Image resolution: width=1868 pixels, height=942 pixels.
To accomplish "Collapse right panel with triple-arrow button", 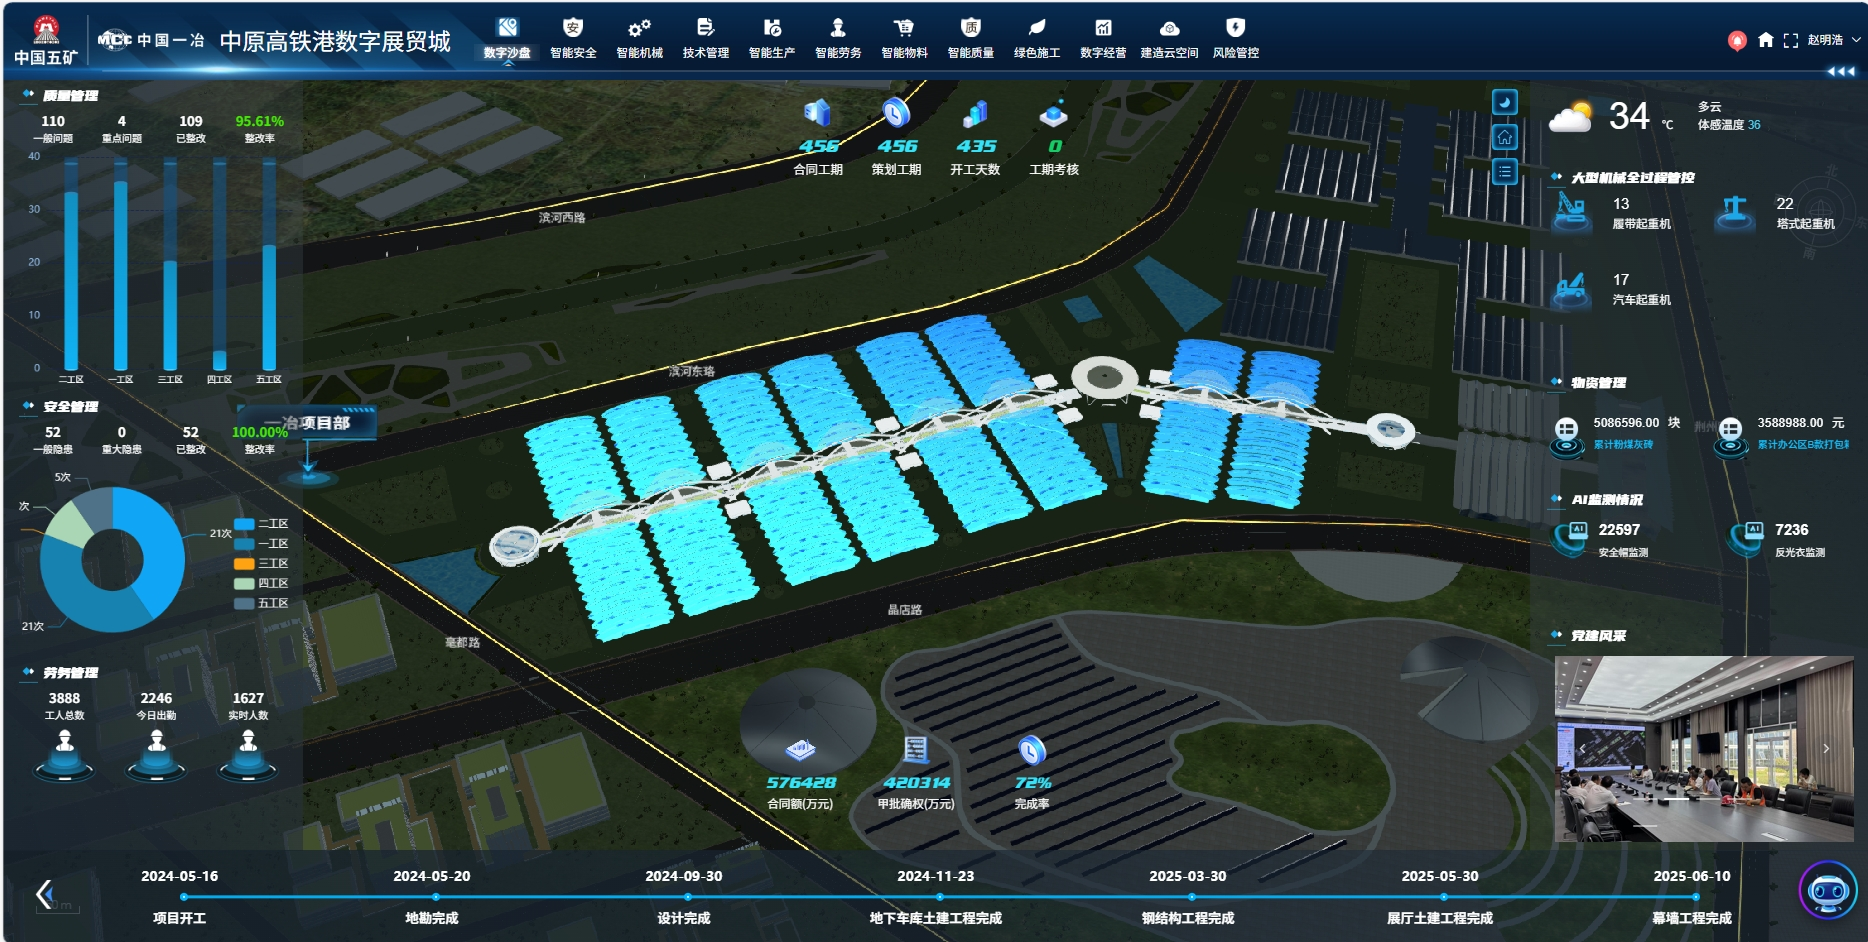I will point(1840,71).
